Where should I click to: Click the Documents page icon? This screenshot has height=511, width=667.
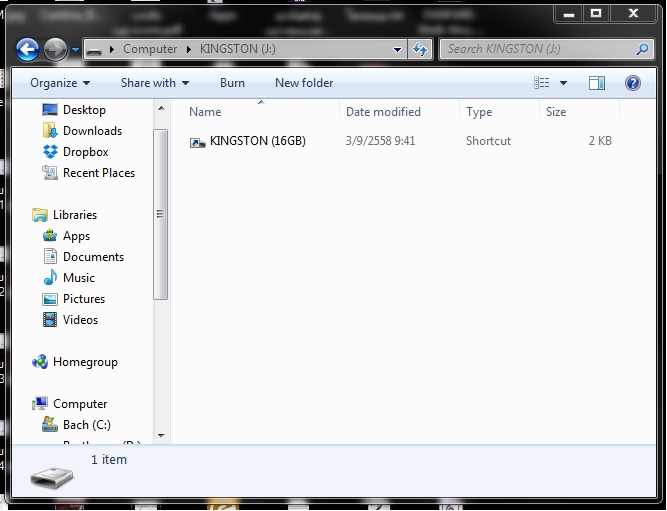(x=50, y=257)
